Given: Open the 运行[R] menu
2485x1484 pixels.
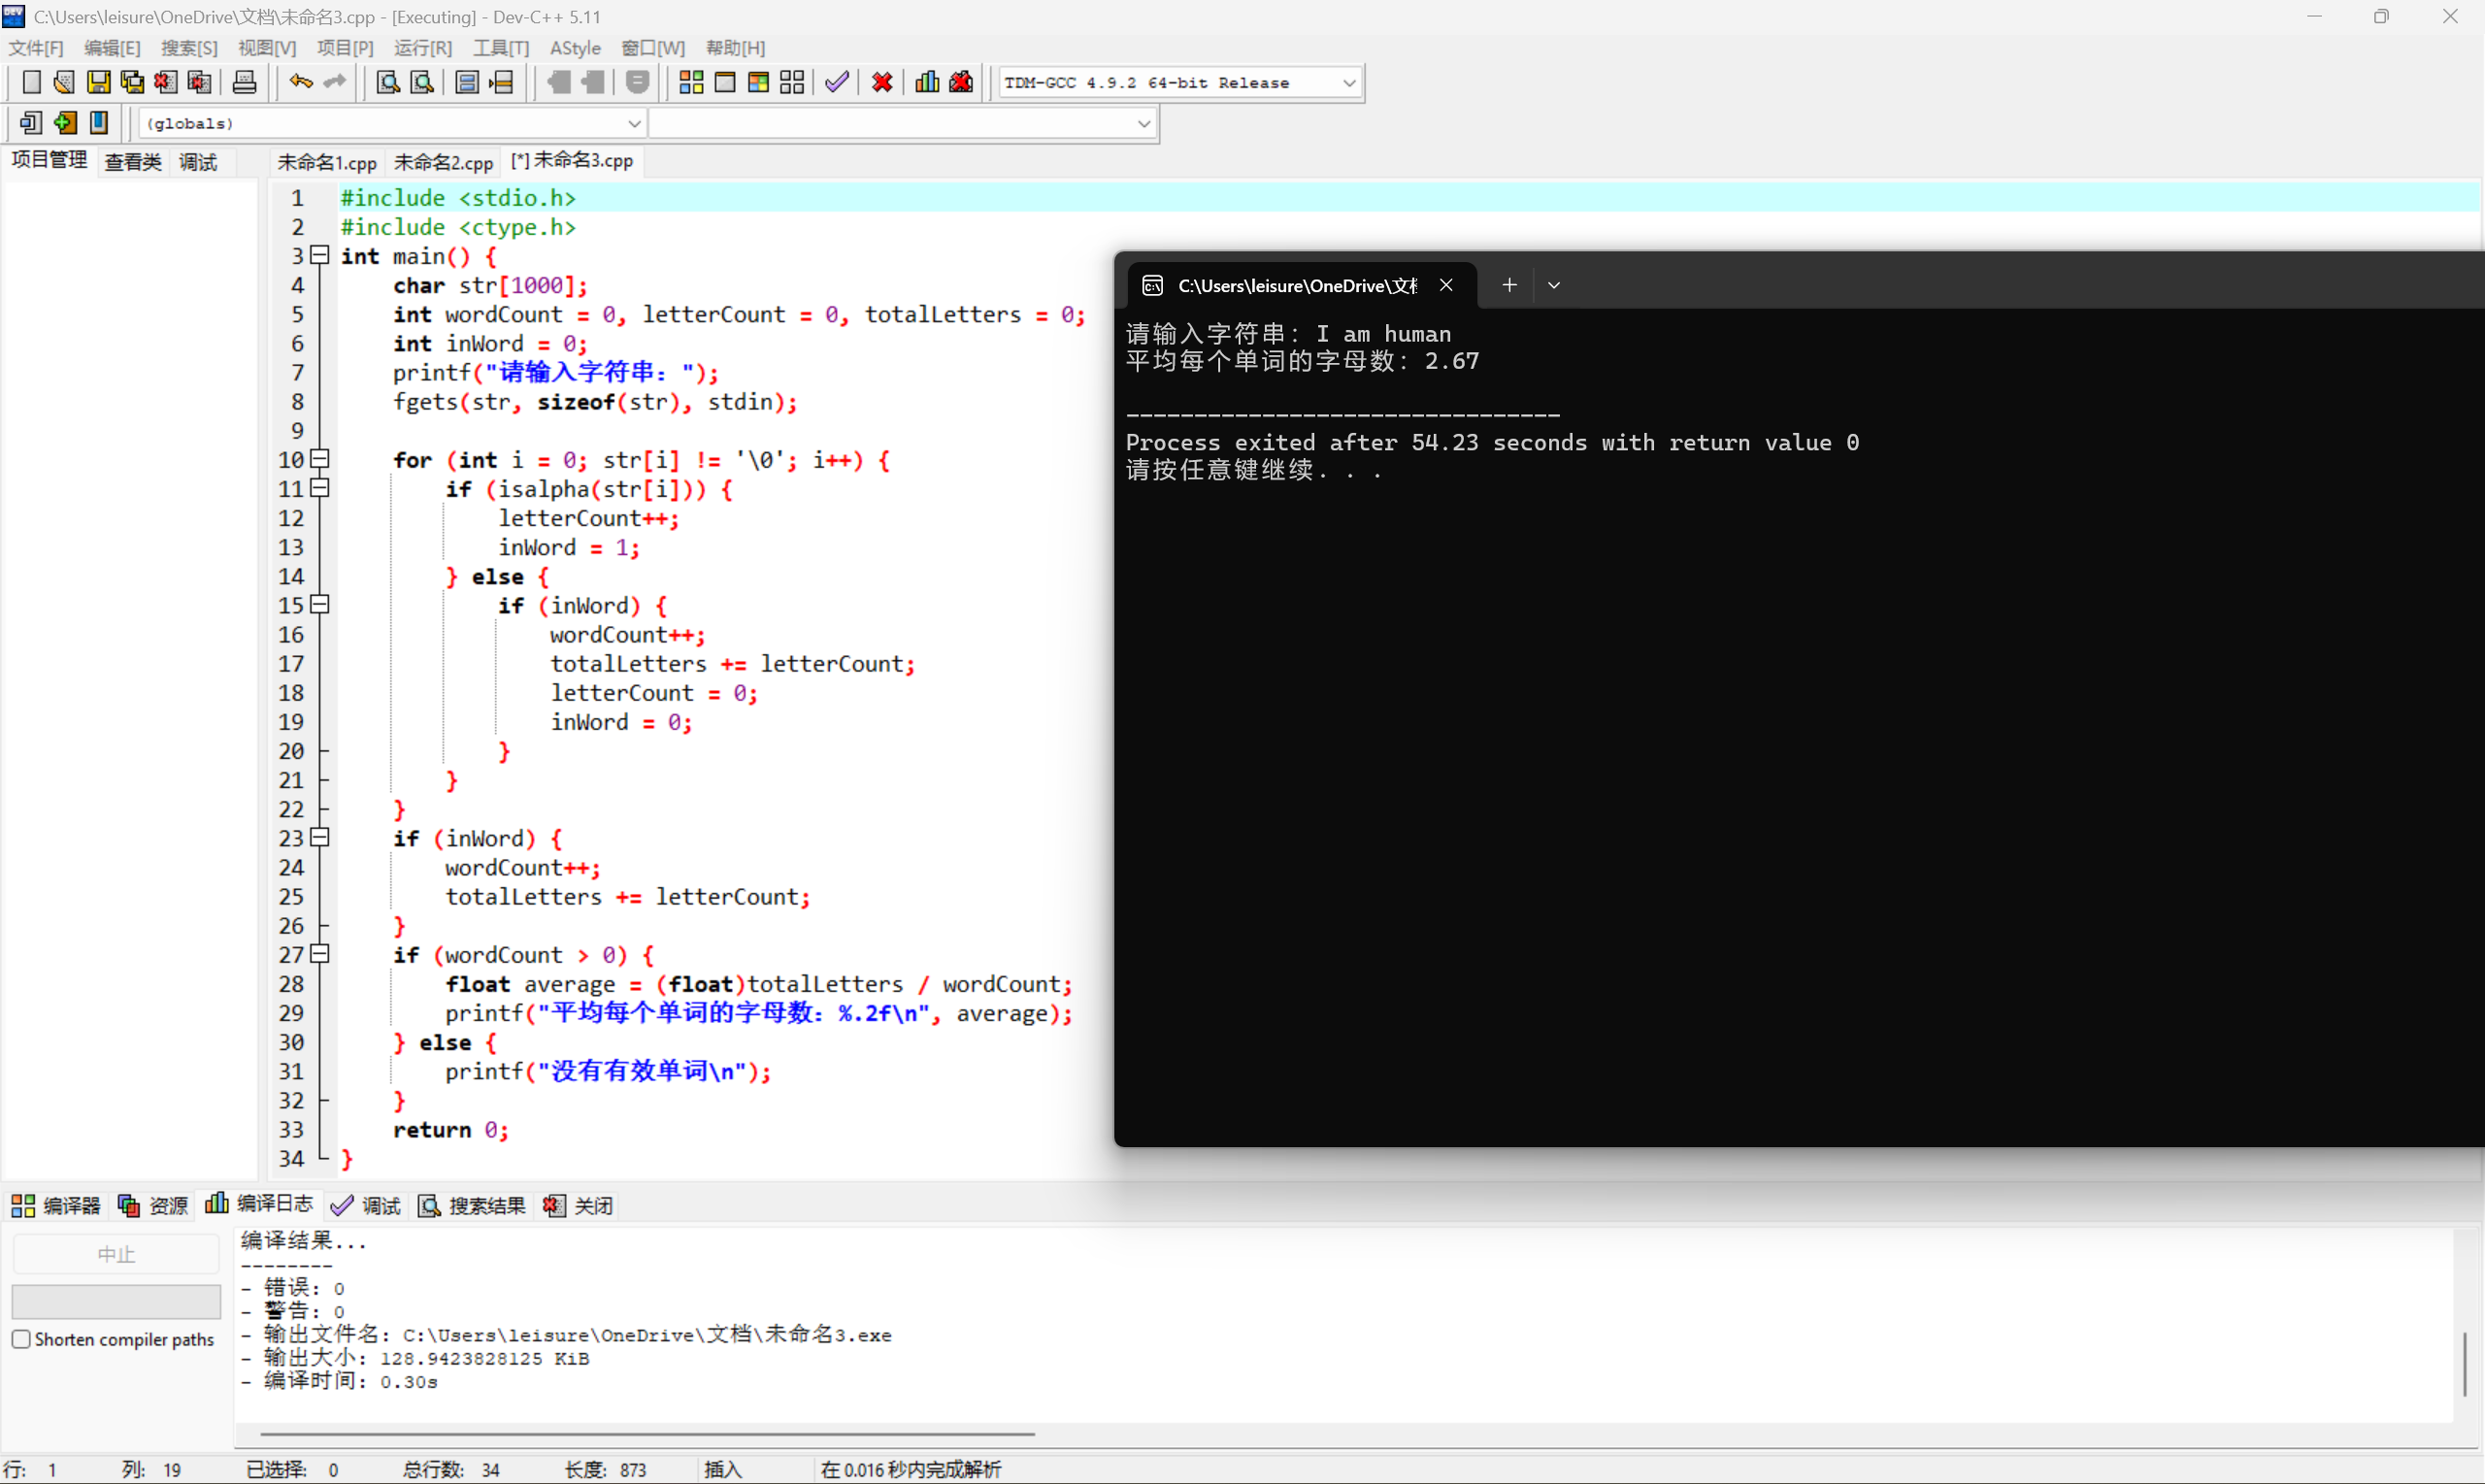Looking at the screenshot, I should click(x=422, y=47).
